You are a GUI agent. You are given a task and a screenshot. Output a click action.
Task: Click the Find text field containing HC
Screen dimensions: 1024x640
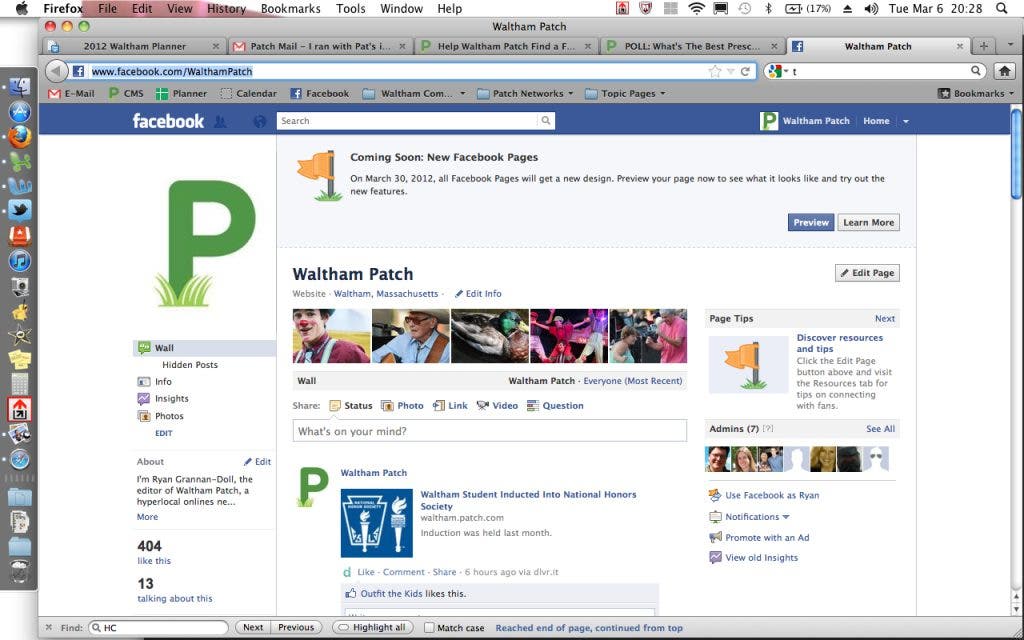click(158, 628)
